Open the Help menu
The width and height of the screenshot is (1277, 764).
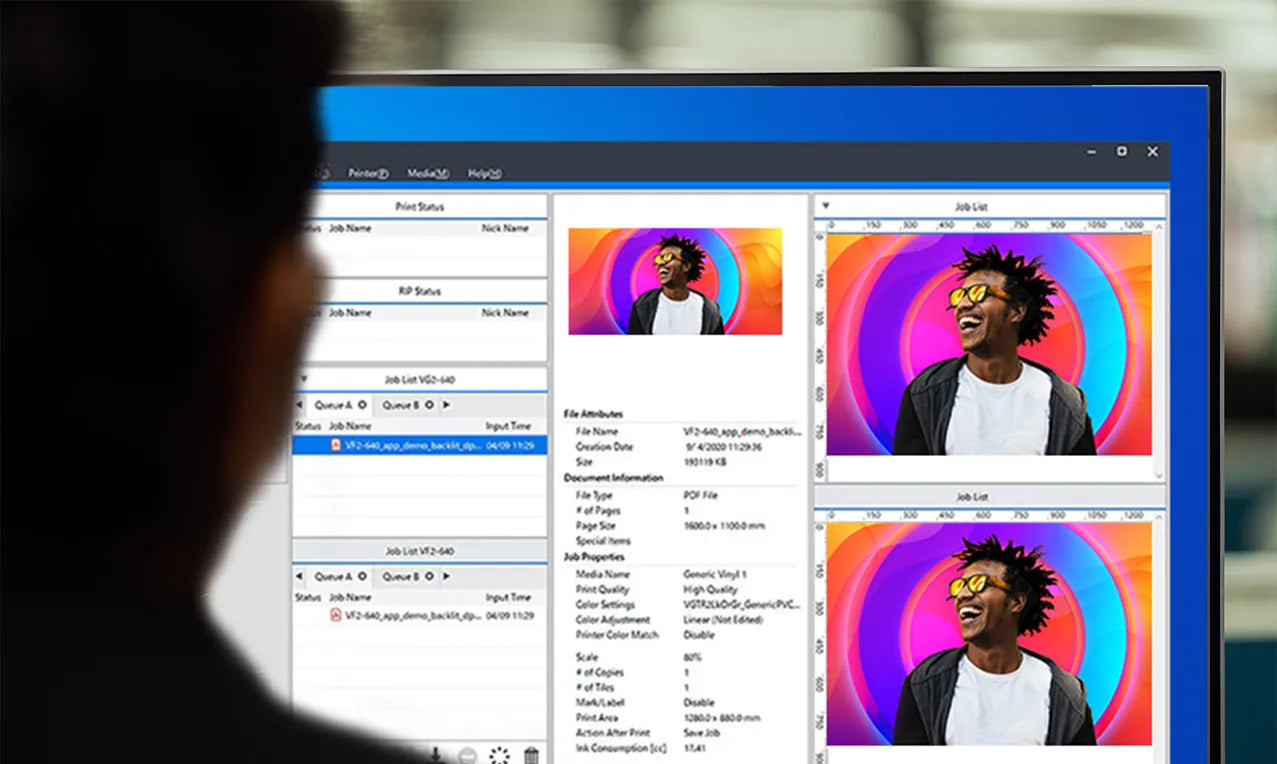click(484, 173)
